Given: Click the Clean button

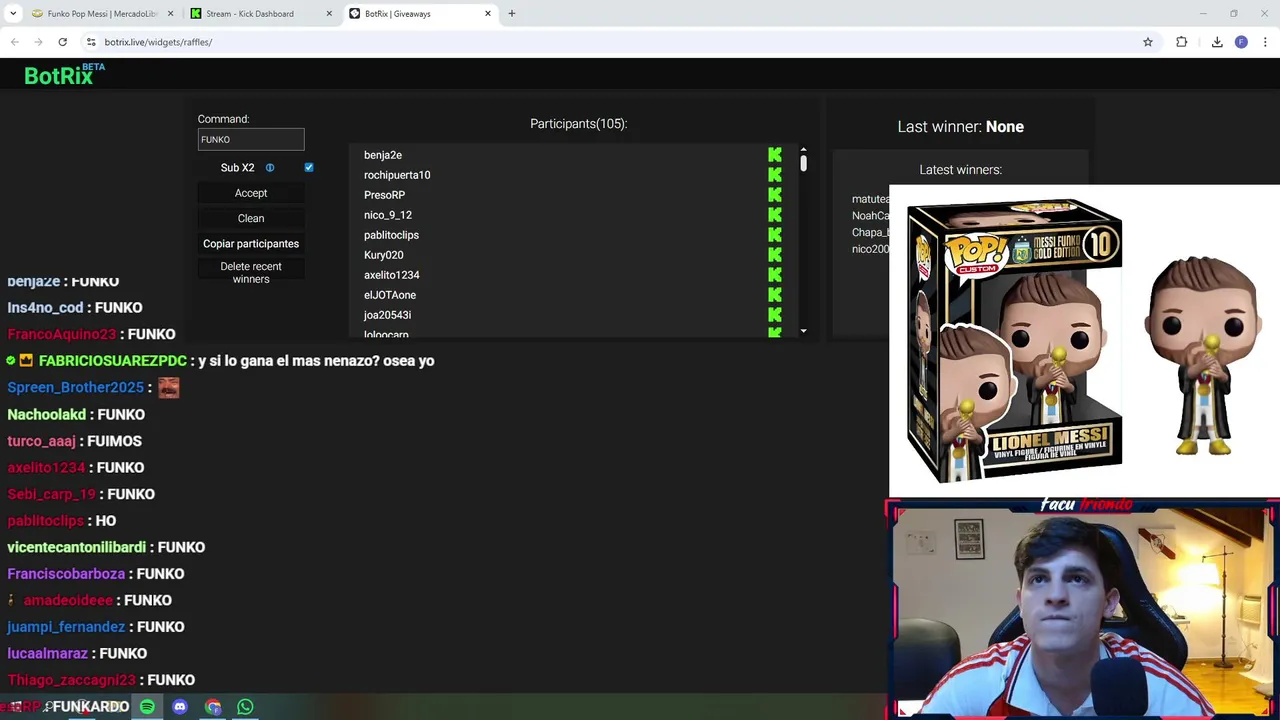Looking at the screenshot, I should [x=251, y=218].
